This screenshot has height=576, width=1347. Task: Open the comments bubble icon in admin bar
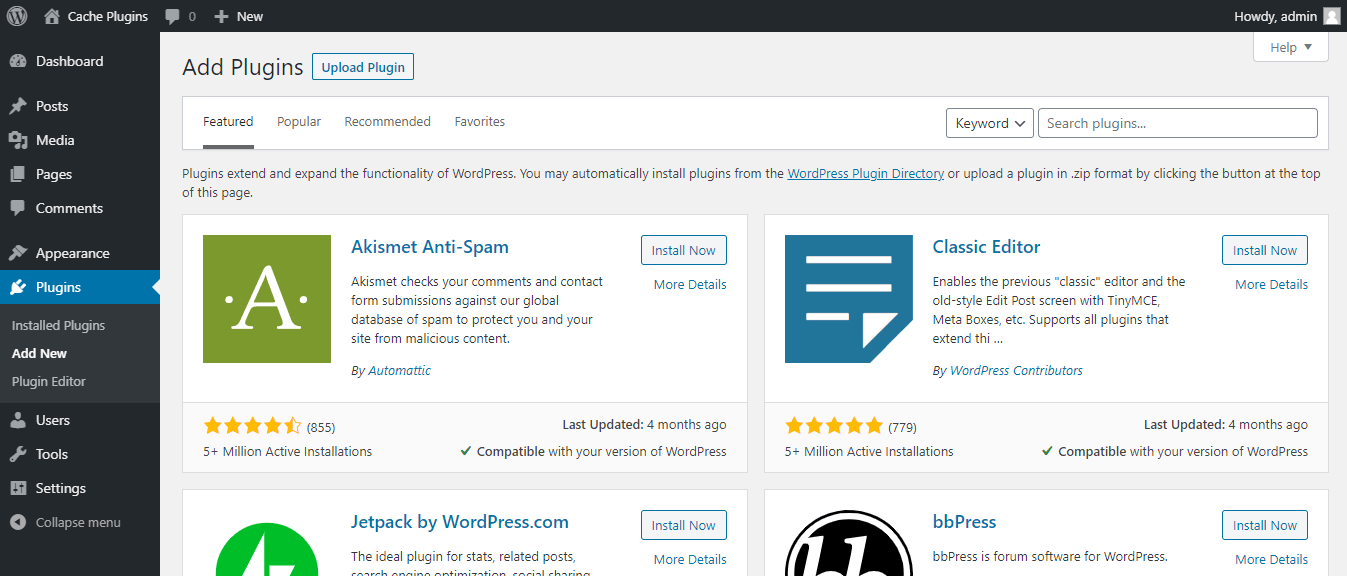click(x=173, y=16)
